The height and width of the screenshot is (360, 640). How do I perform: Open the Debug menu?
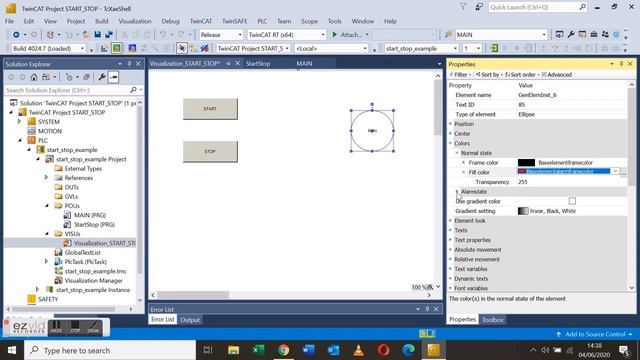pos(170,21)
